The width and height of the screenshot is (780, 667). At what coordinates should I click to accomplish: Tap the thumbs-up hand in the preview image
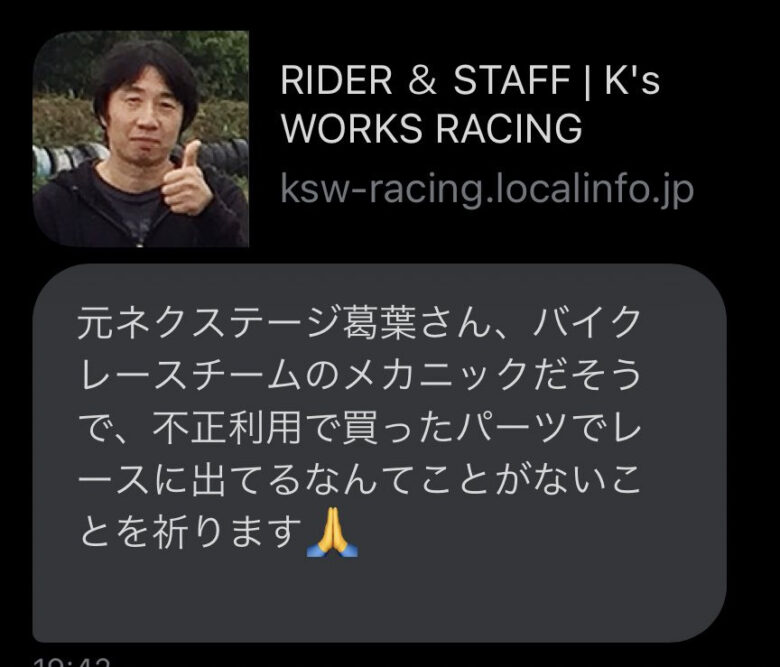[186, 180]
